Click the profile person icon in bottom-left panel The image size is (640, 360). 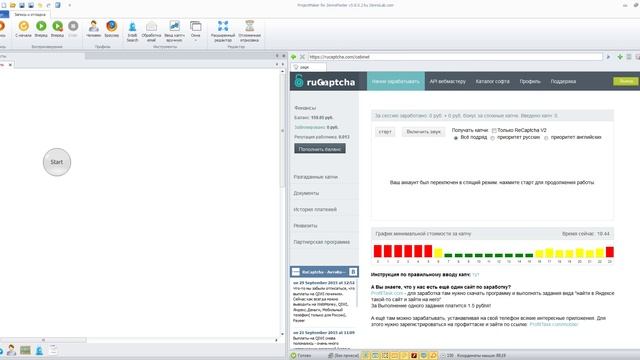pyautogui.click(x=11, y=350)
